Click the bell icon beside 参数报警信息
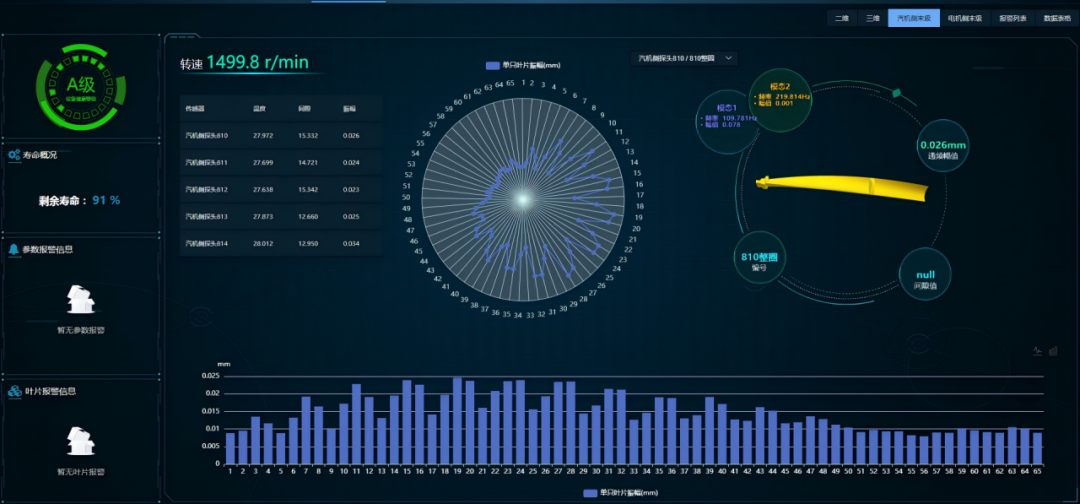The height and width of the screenshot is (504, 1080). click(14, 250)
